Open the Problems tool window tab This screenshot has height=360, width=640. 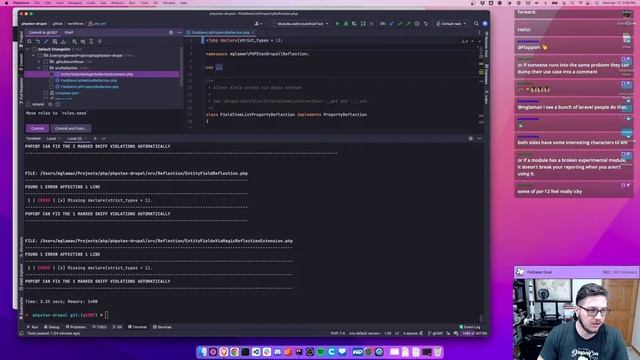tap(76, 327)
